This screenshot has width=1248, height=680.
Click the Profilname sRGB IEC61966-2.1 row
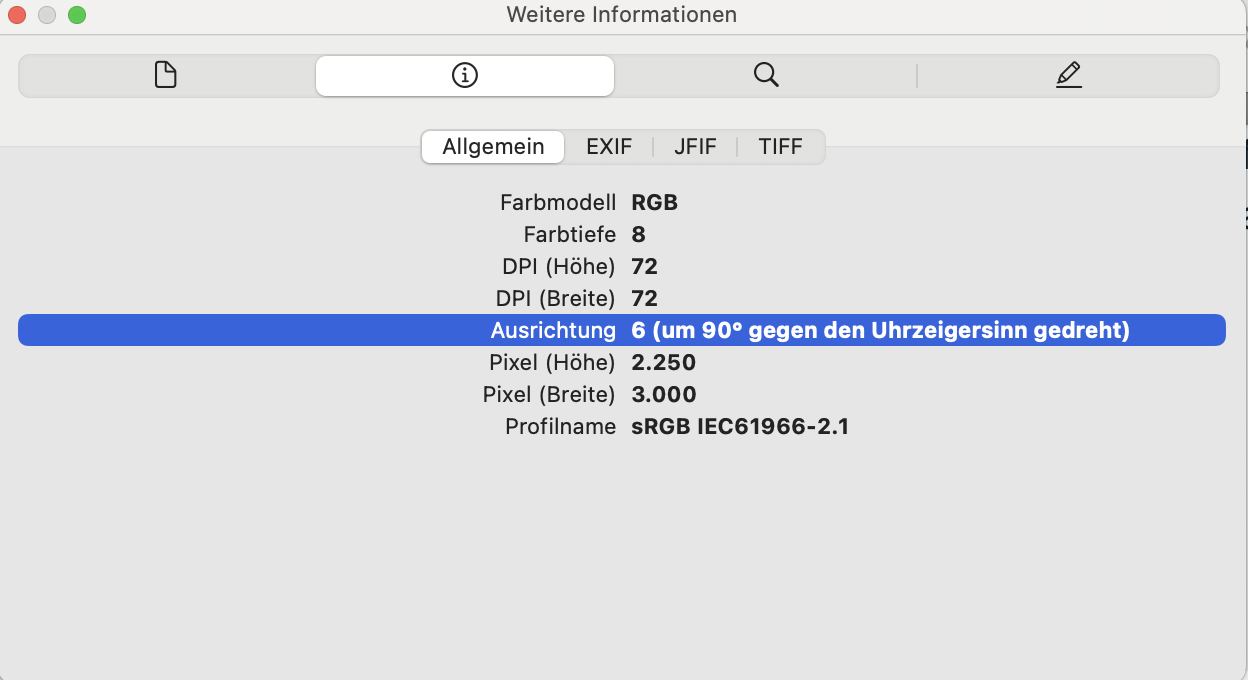click(622, 427)
